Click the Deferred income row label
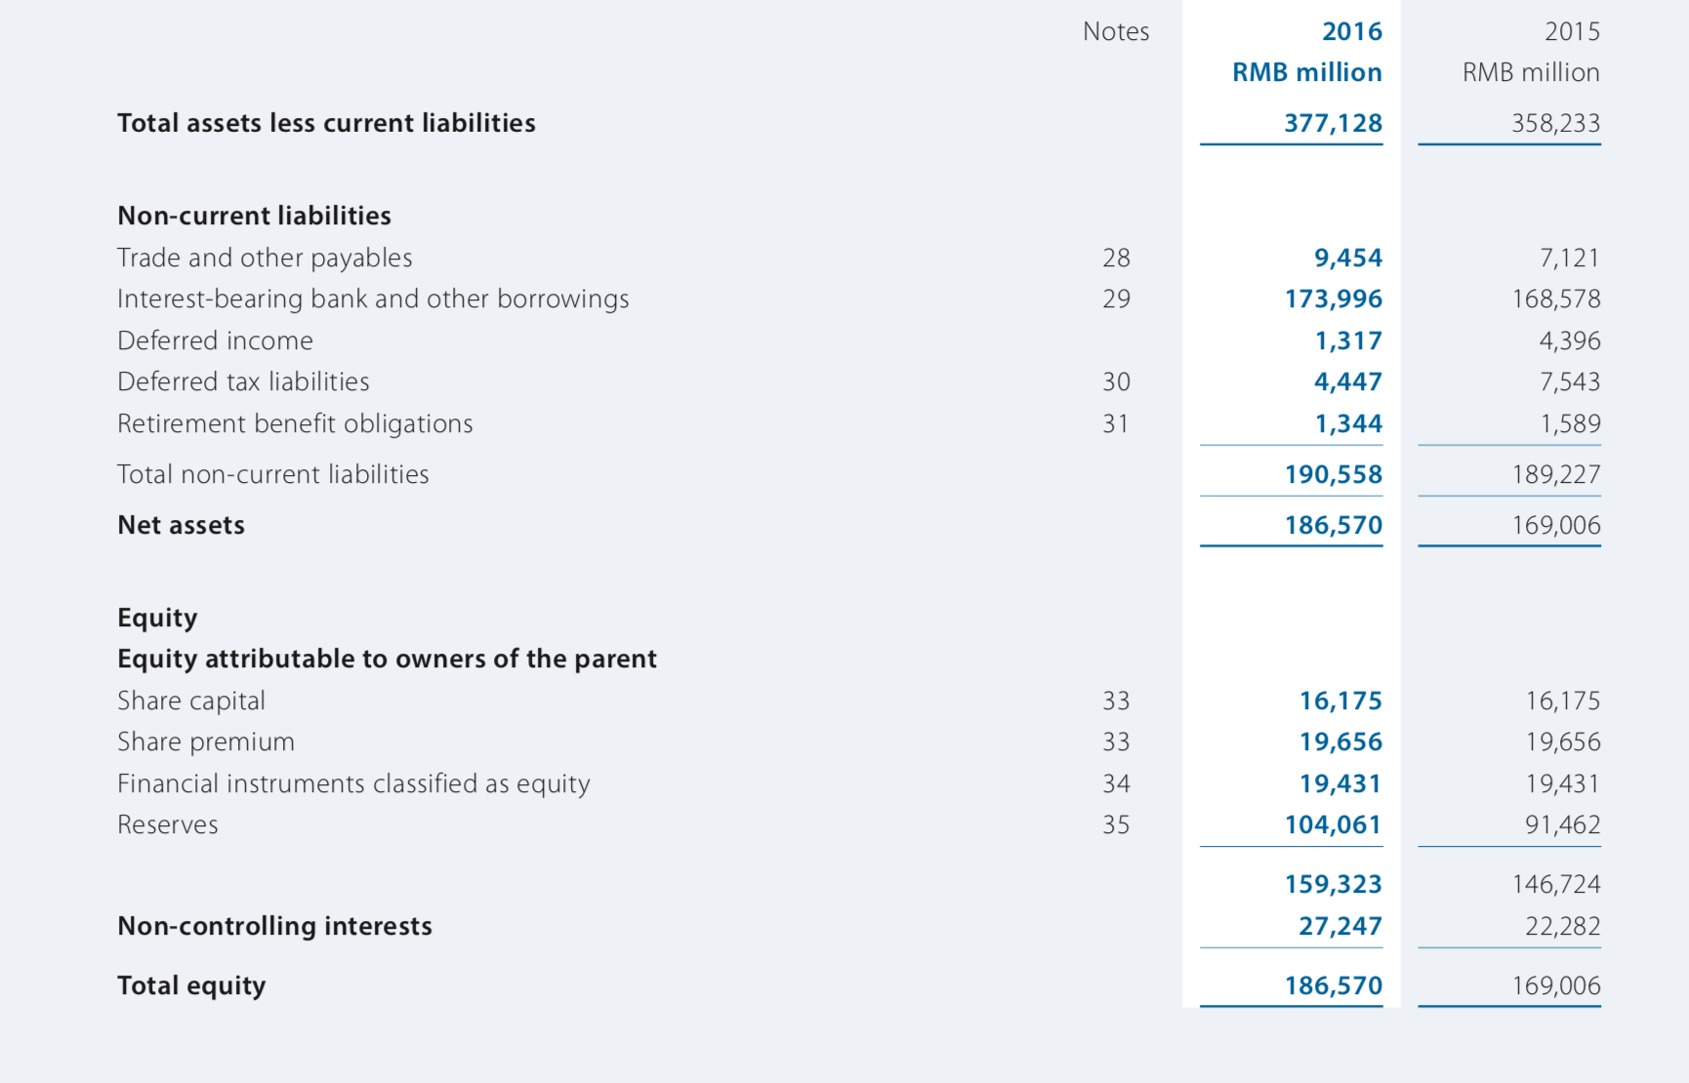 215,341
